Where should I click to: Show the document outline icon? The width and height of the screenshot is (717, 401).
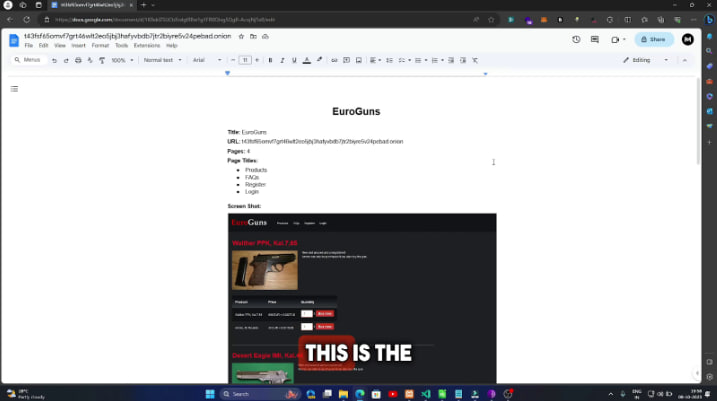(15, 89)
